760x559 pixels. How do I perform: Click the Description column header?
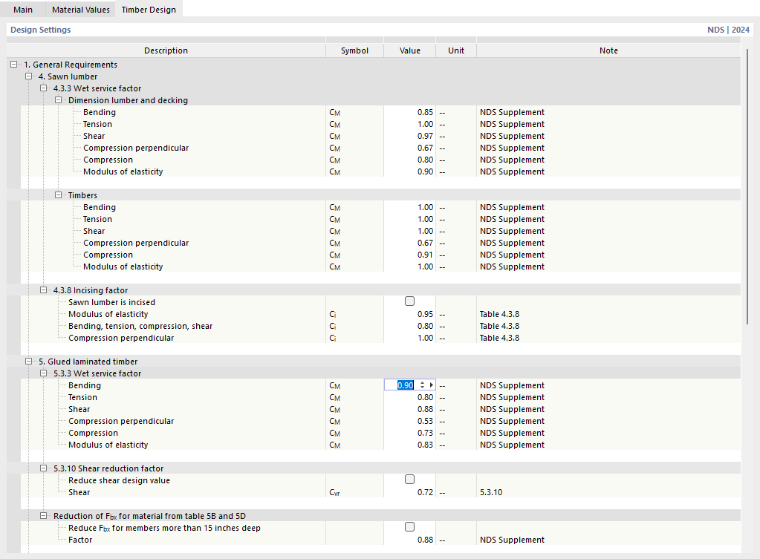click(x=166, y=50)
